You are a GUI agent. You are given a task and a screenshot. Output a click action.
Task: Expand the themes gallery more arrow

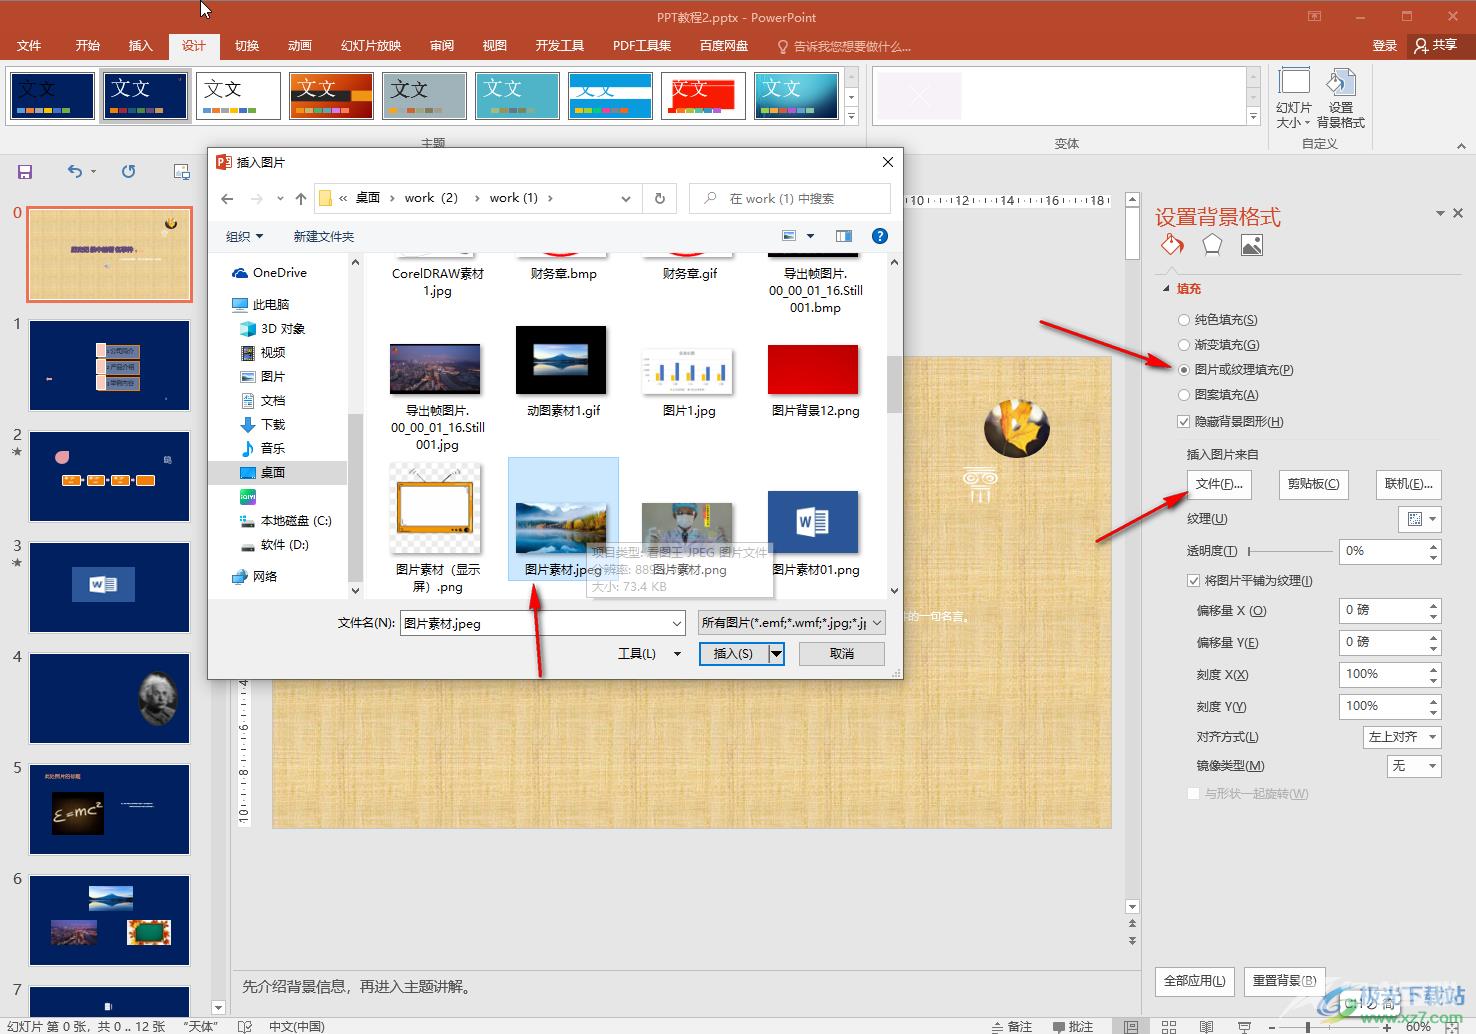pos(852,116)
